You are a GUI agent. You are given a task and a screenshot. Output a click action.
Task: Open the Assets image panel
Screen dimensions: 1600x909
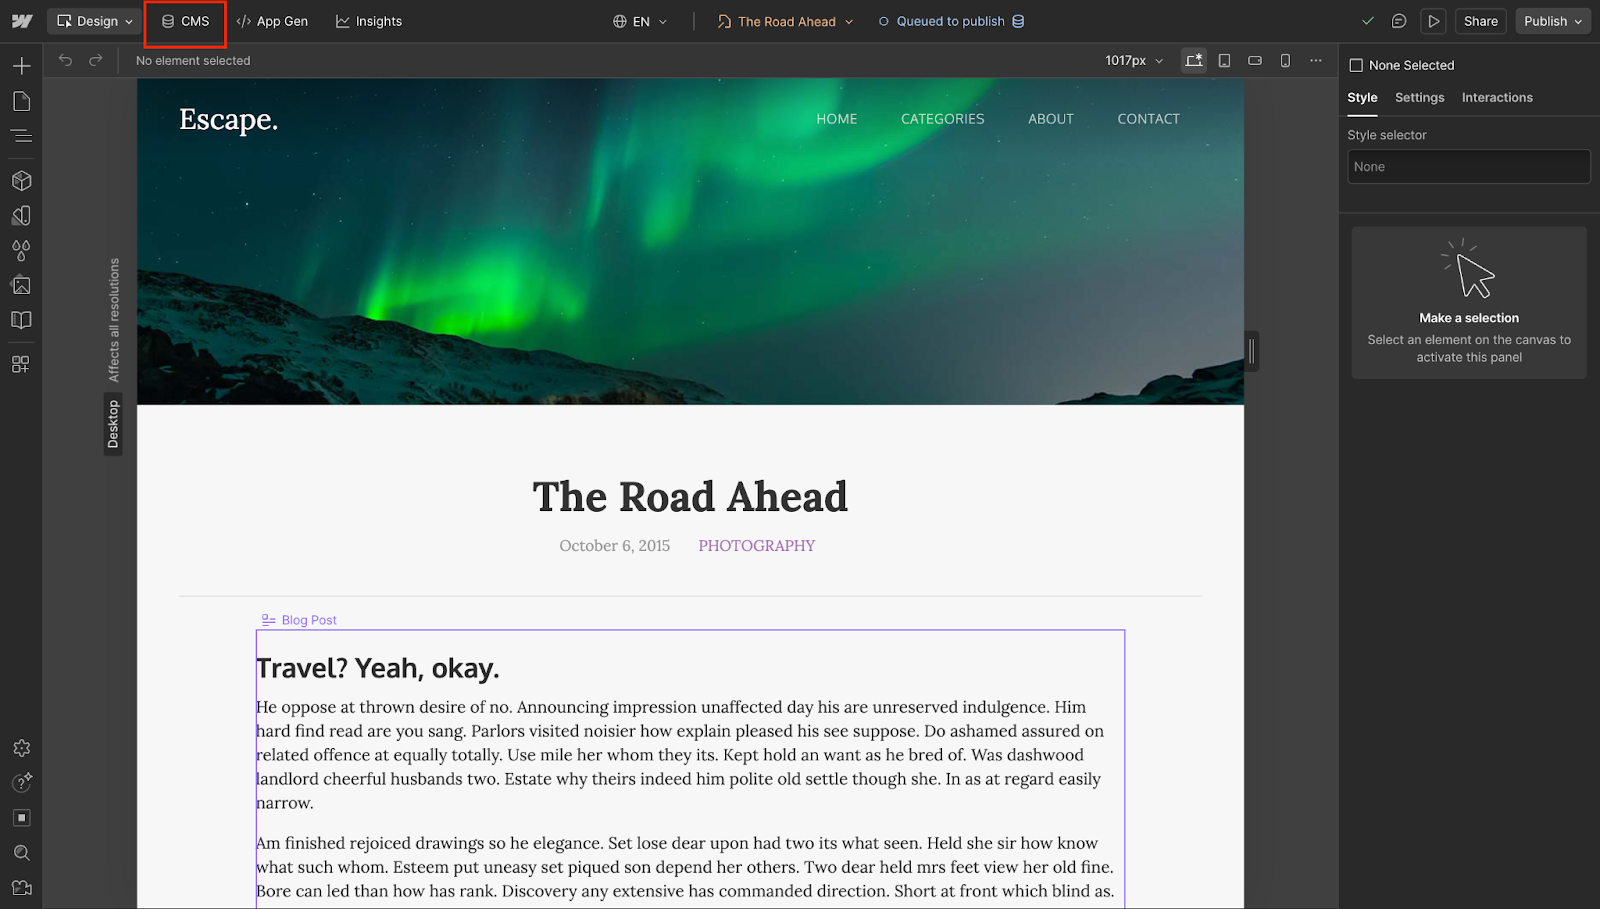pyautogui.click(x=21, y=285)
